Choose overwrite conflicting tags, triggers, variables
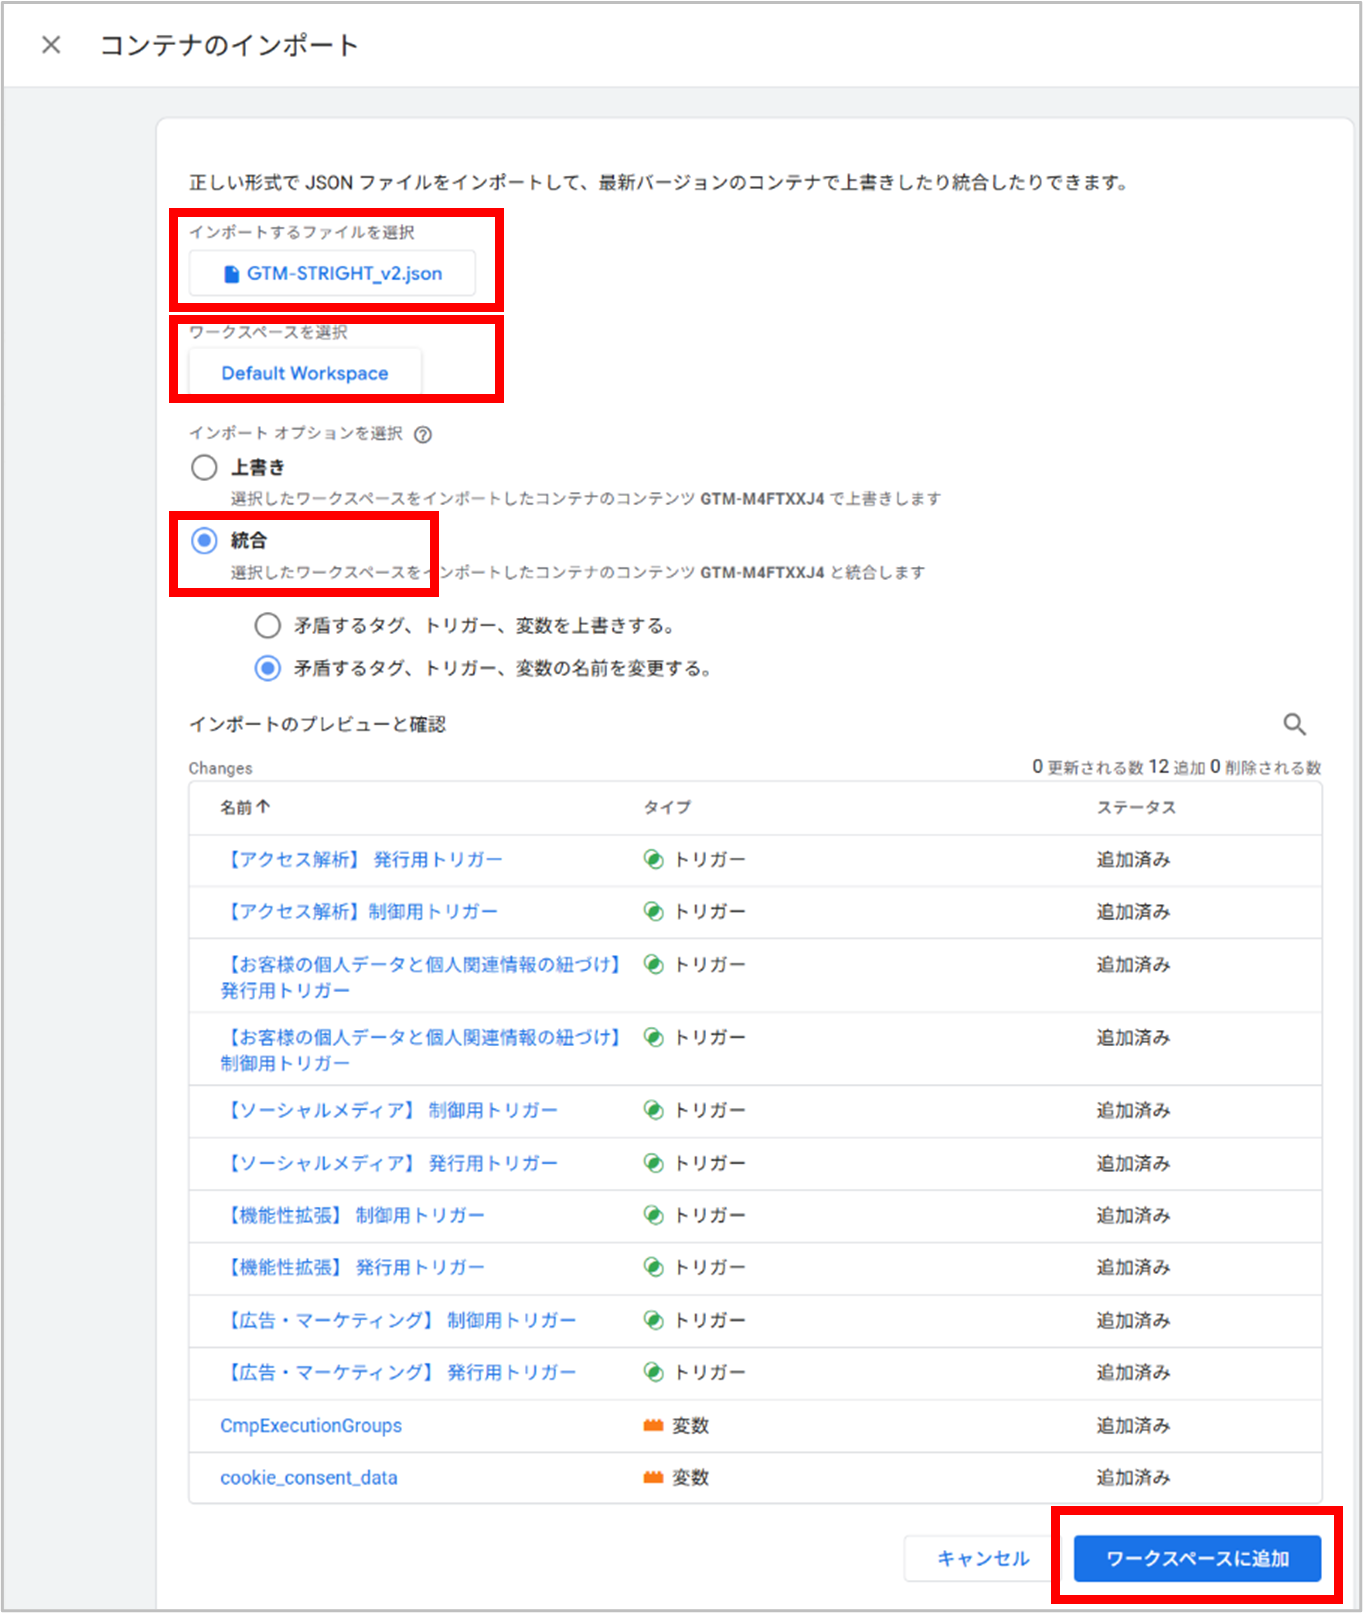1363x1613 pixels. click(x=267, y=626)
